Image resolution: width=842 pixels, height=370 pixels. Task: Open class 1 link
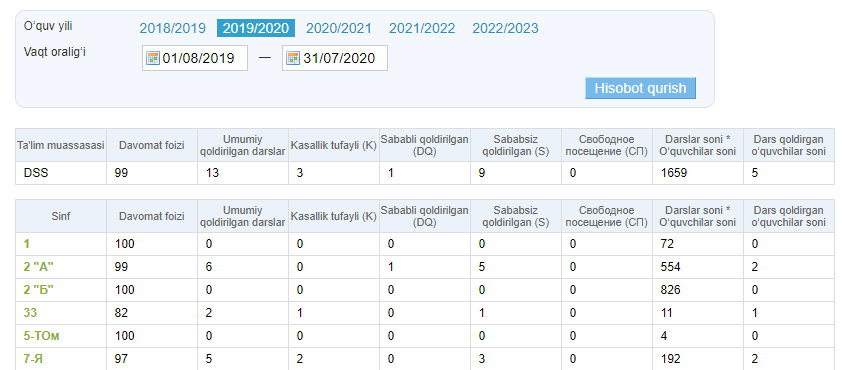point(26,244)
